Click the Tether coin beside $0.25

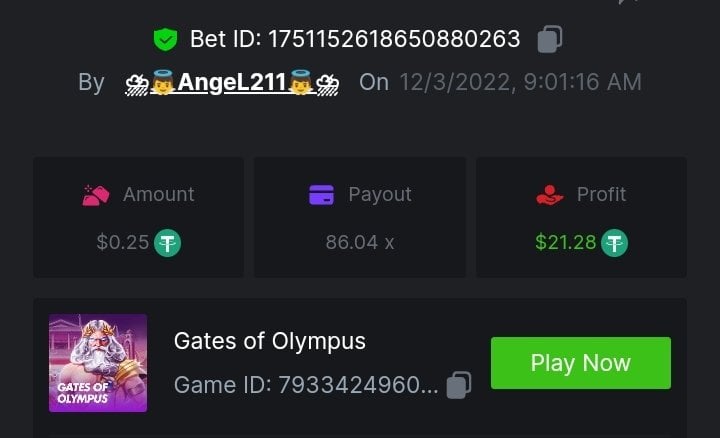(167, 242)
